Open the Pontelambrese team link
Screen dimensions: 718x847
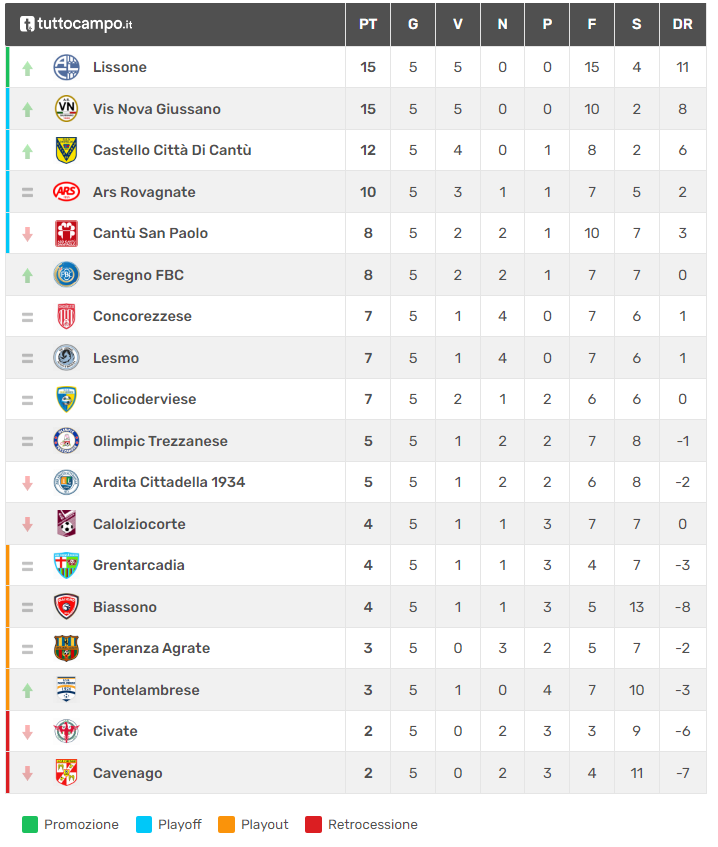click(x=146, y=690)
